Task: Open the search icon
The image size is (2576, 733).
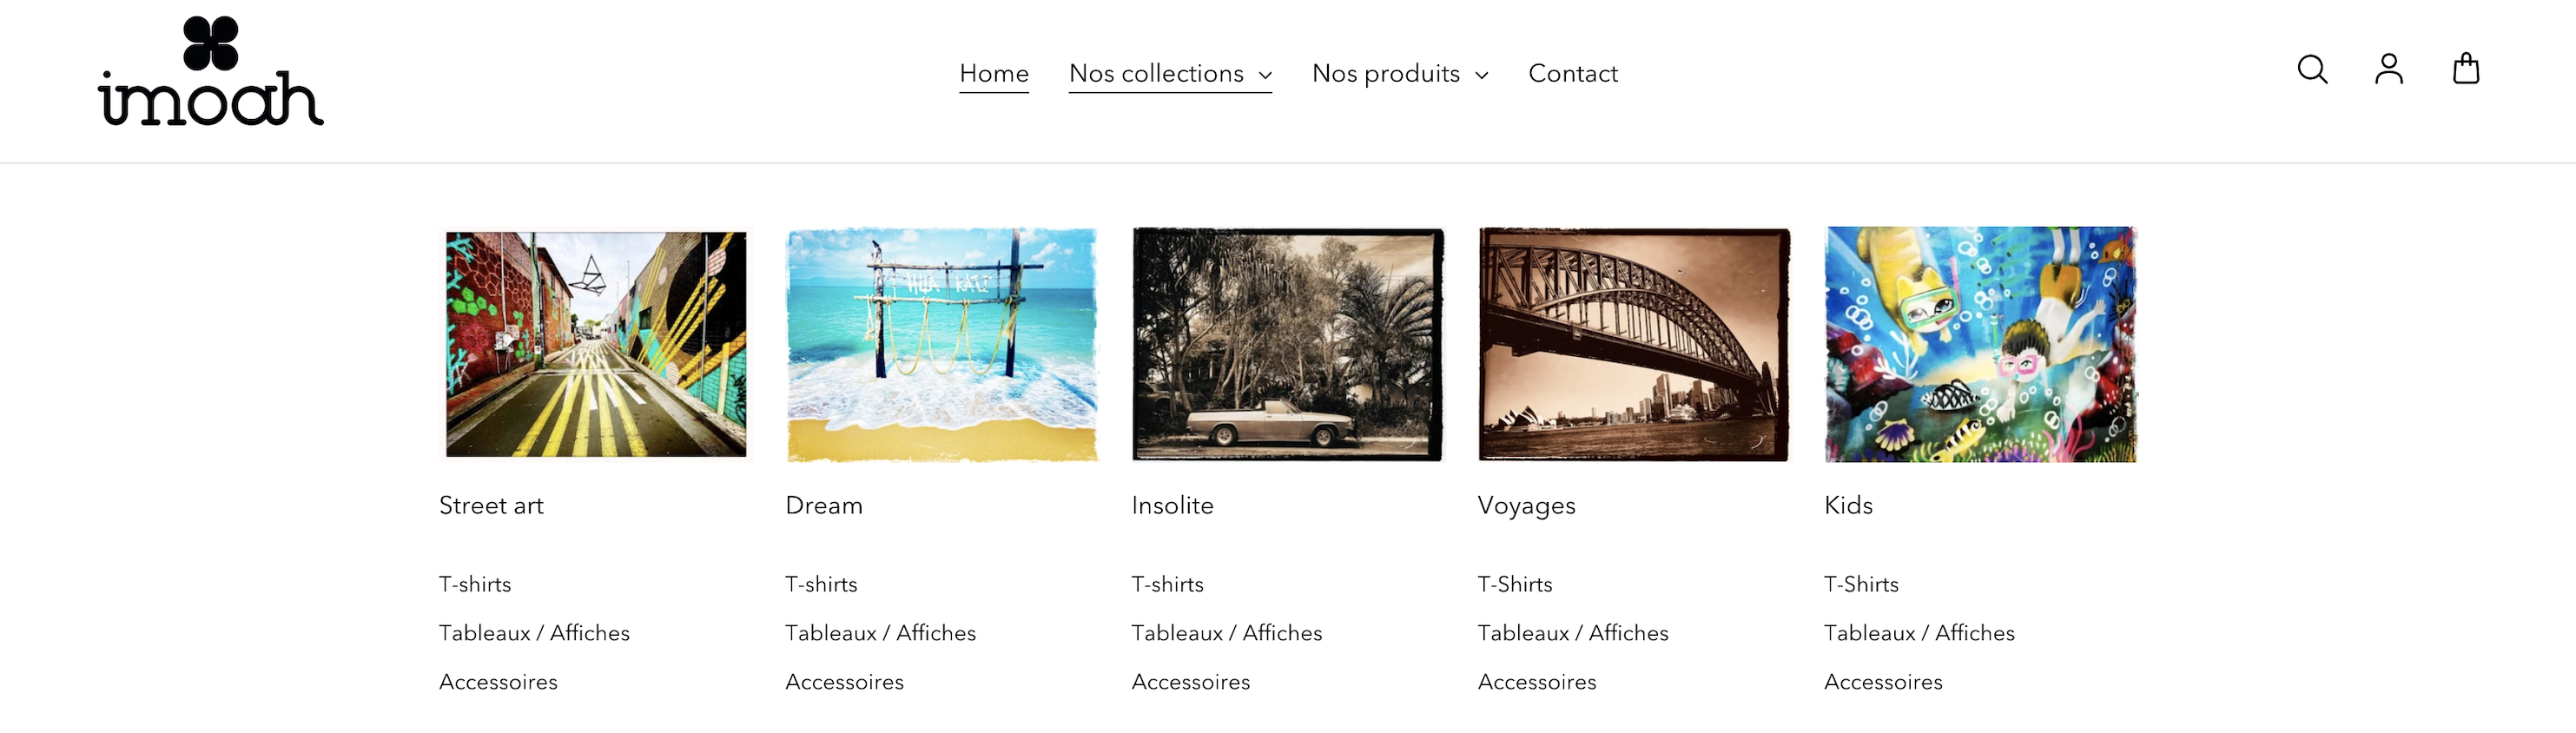Action: (x=2312, y=70)
